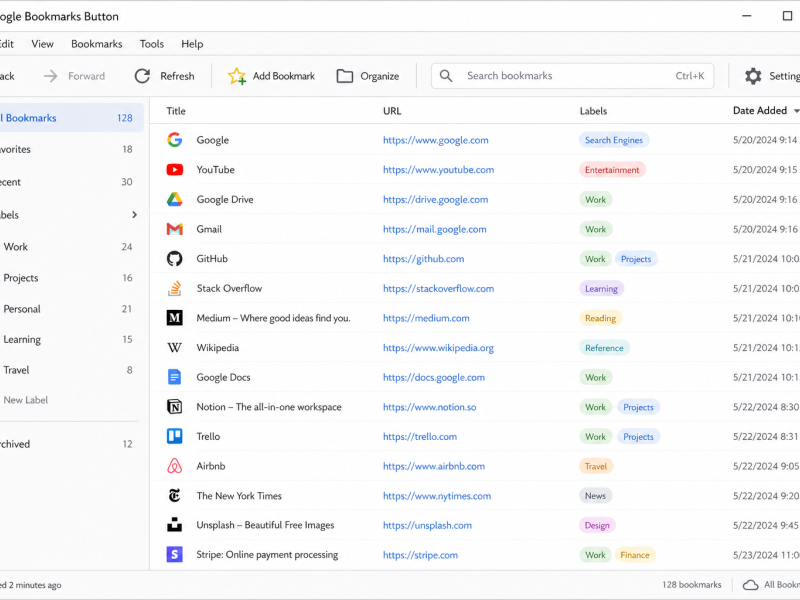Click the Airbnb logo icon

tap(174, 466)
